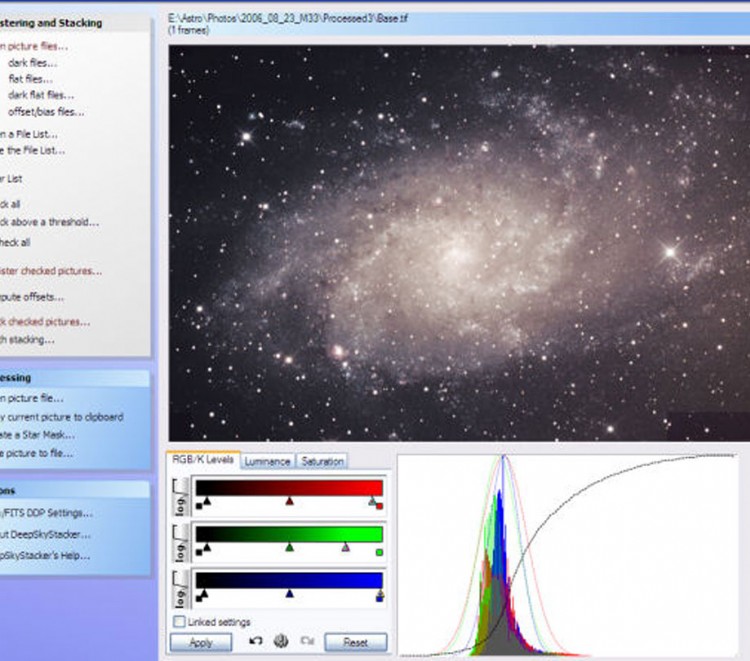
Task: Click Register checked pictures link
Action: click(x=51, y=271)
